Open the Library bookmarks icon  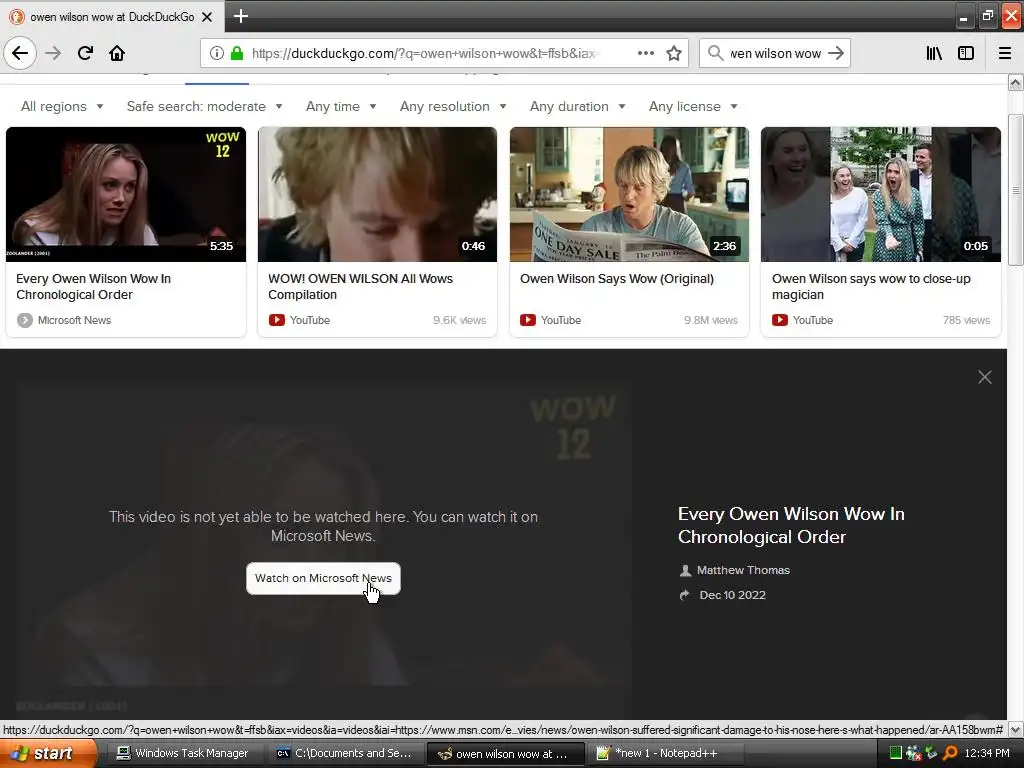(934, 53)
